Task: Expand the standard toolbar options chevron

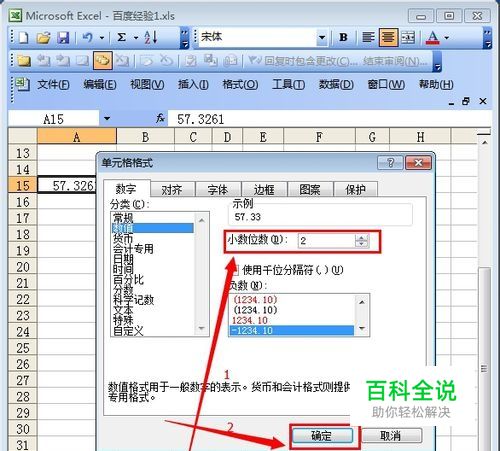Action: click(x=184, y=38)
